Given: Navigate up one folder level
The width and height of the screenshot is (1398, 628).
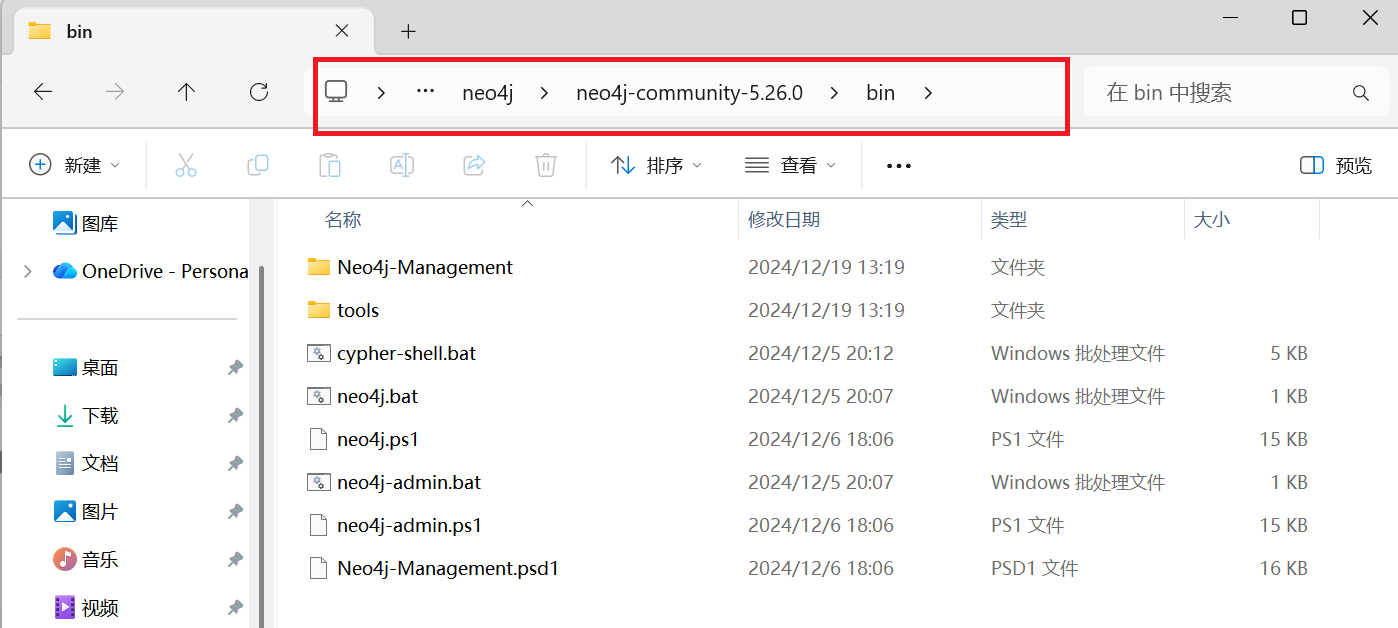Looking at the screenshot, I should (x=186, y=92).
